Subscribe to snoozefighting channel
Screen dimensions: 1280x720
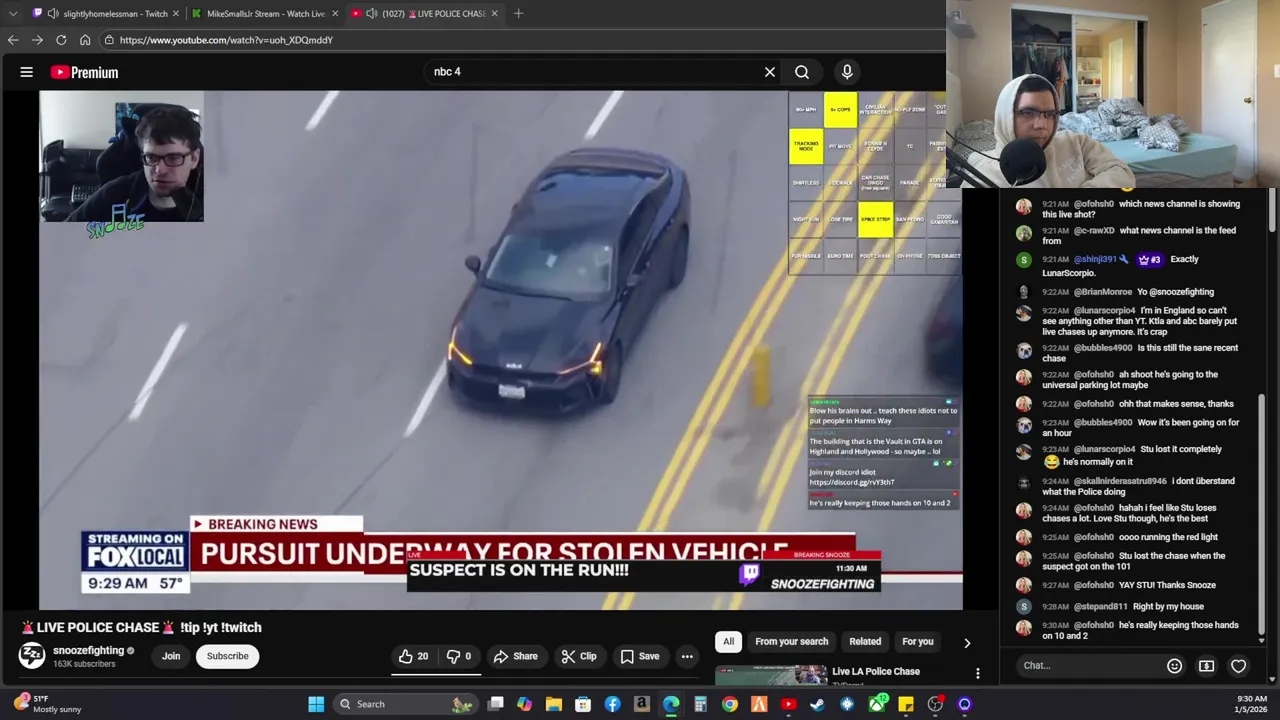227,656
